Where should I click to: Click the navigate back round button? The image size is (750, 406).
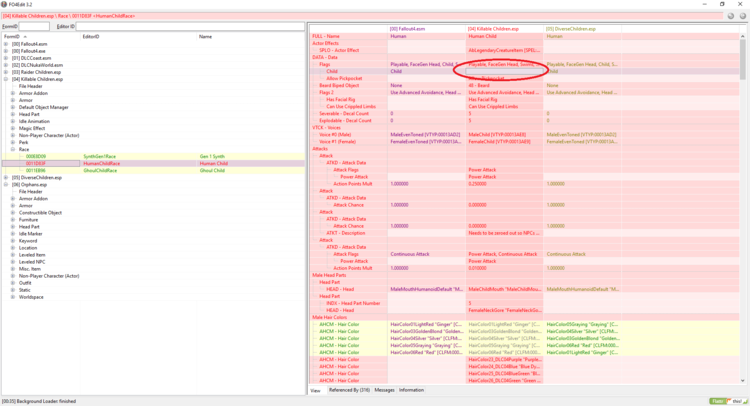click(x=731, y=16)
